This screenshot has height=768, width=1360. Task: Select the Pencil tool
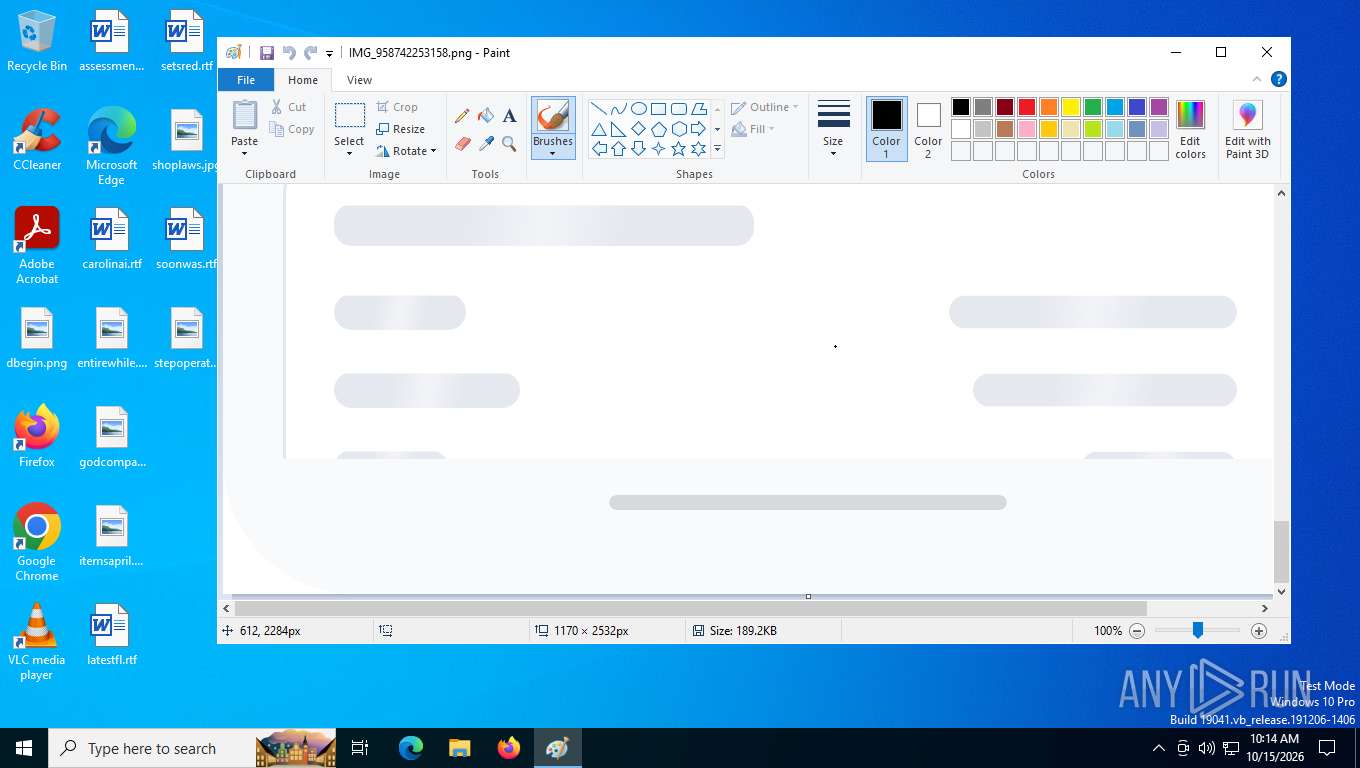coord(462,116)
